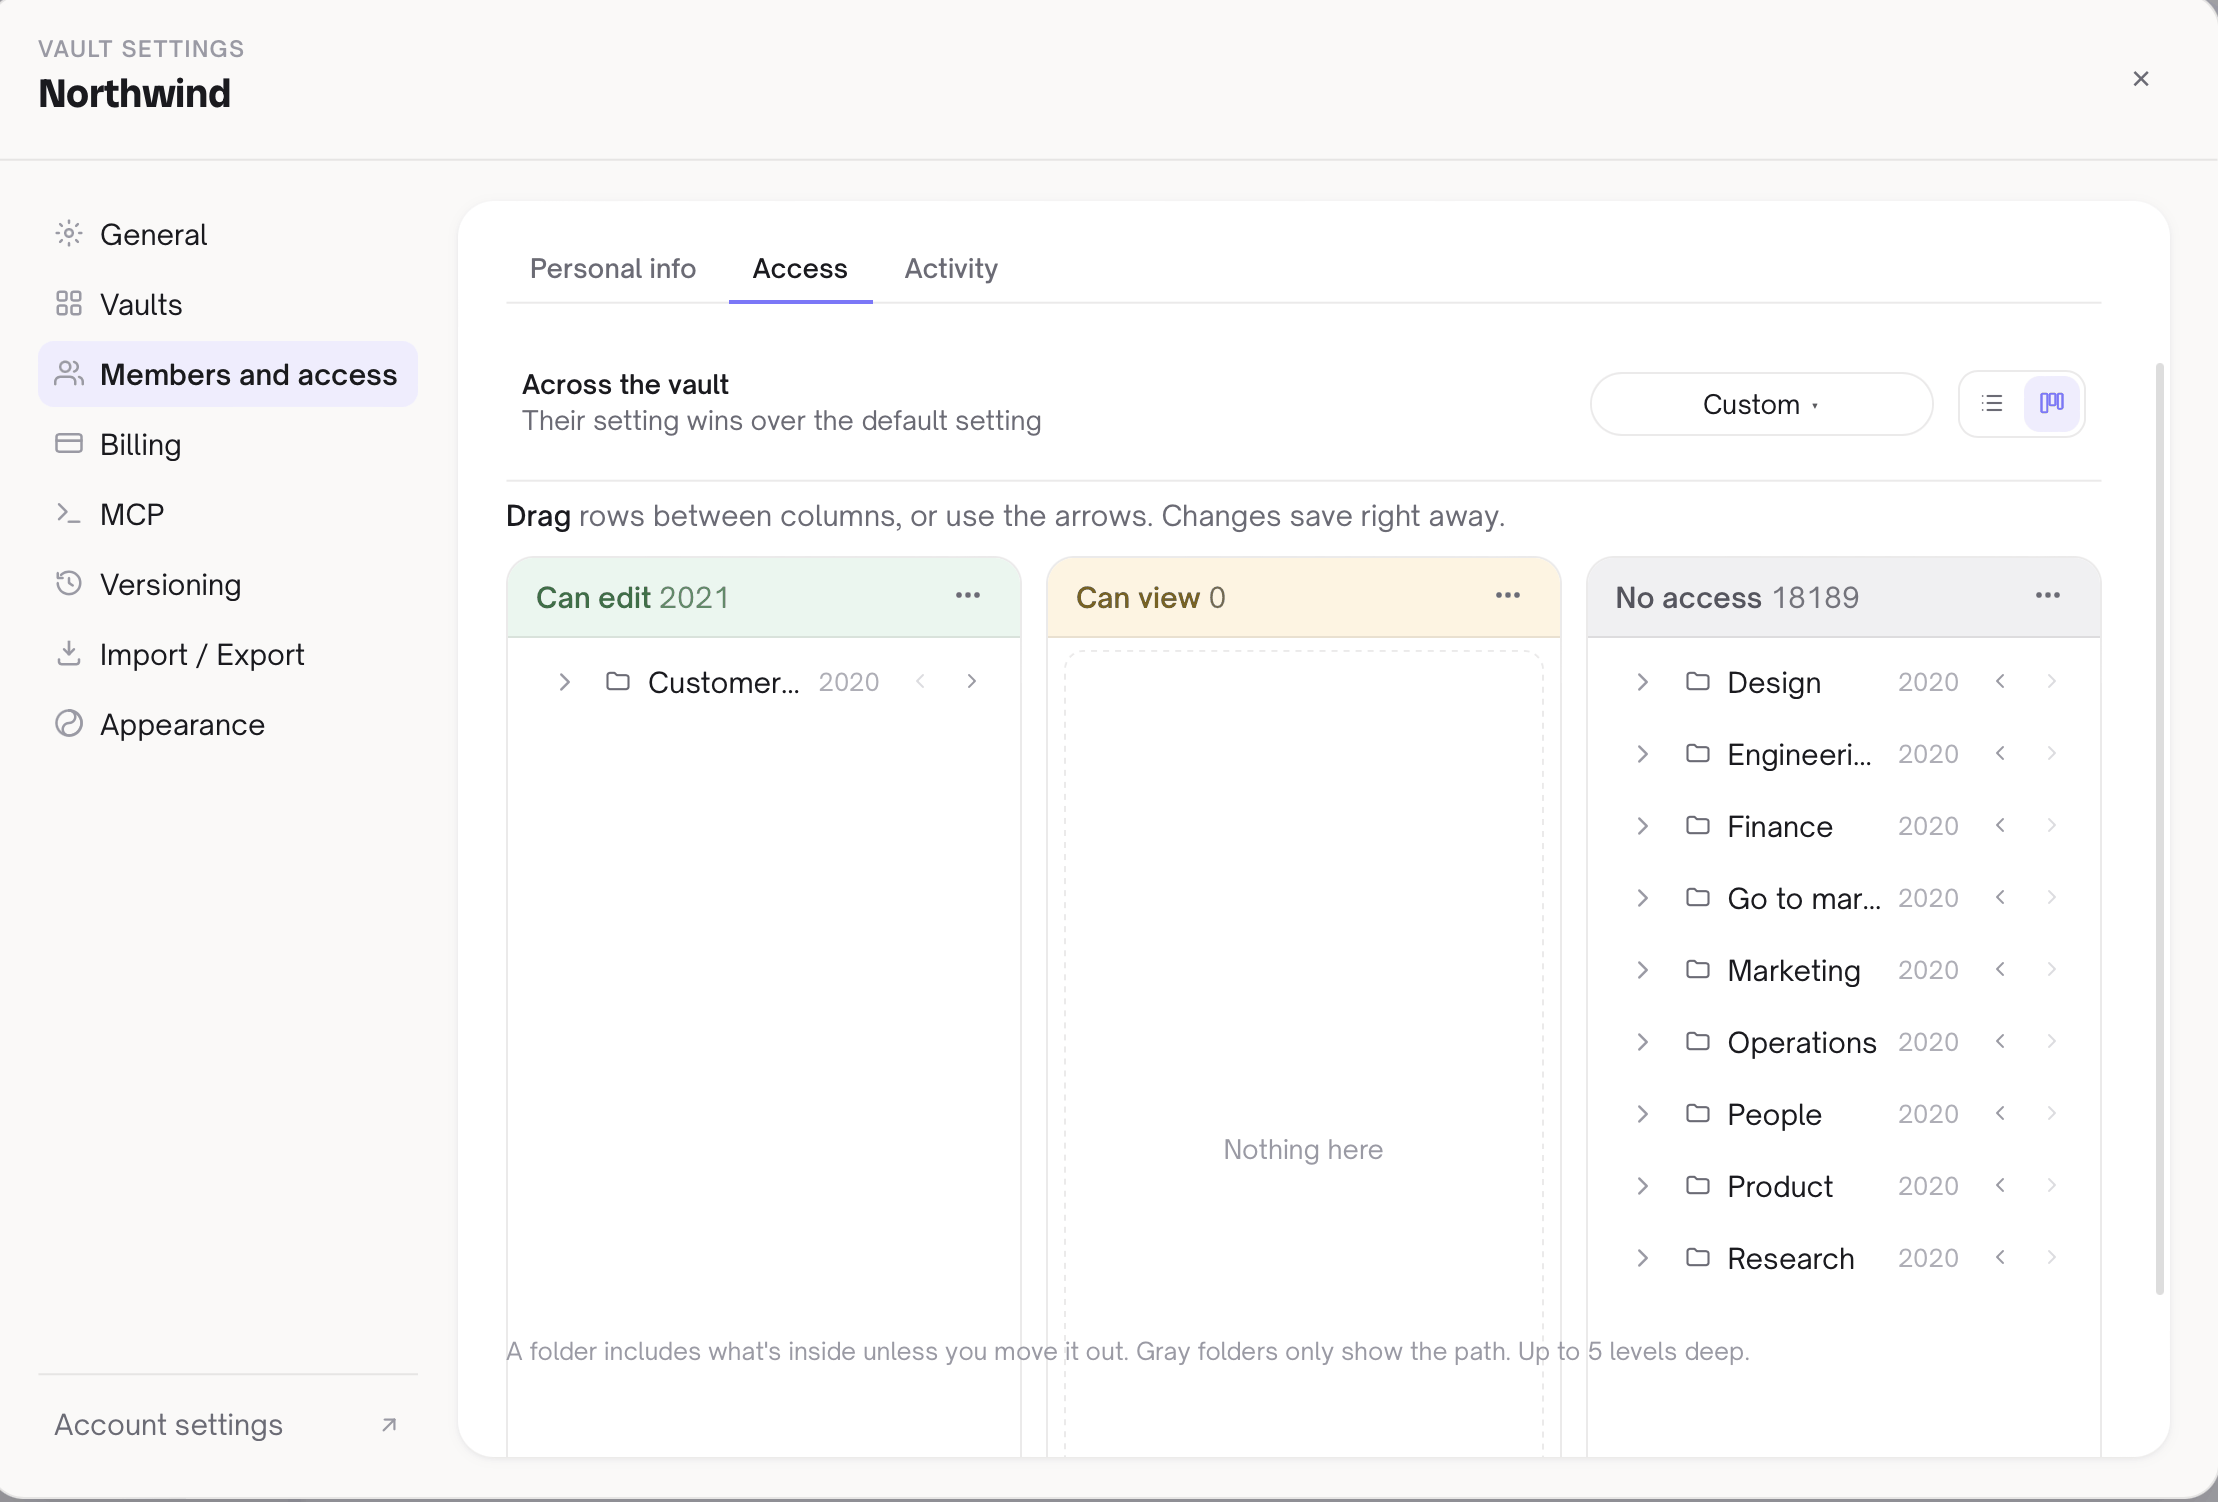2218x1502 pixels.
Task: Click the Marketing folder name
Action: click(1794, 970)
